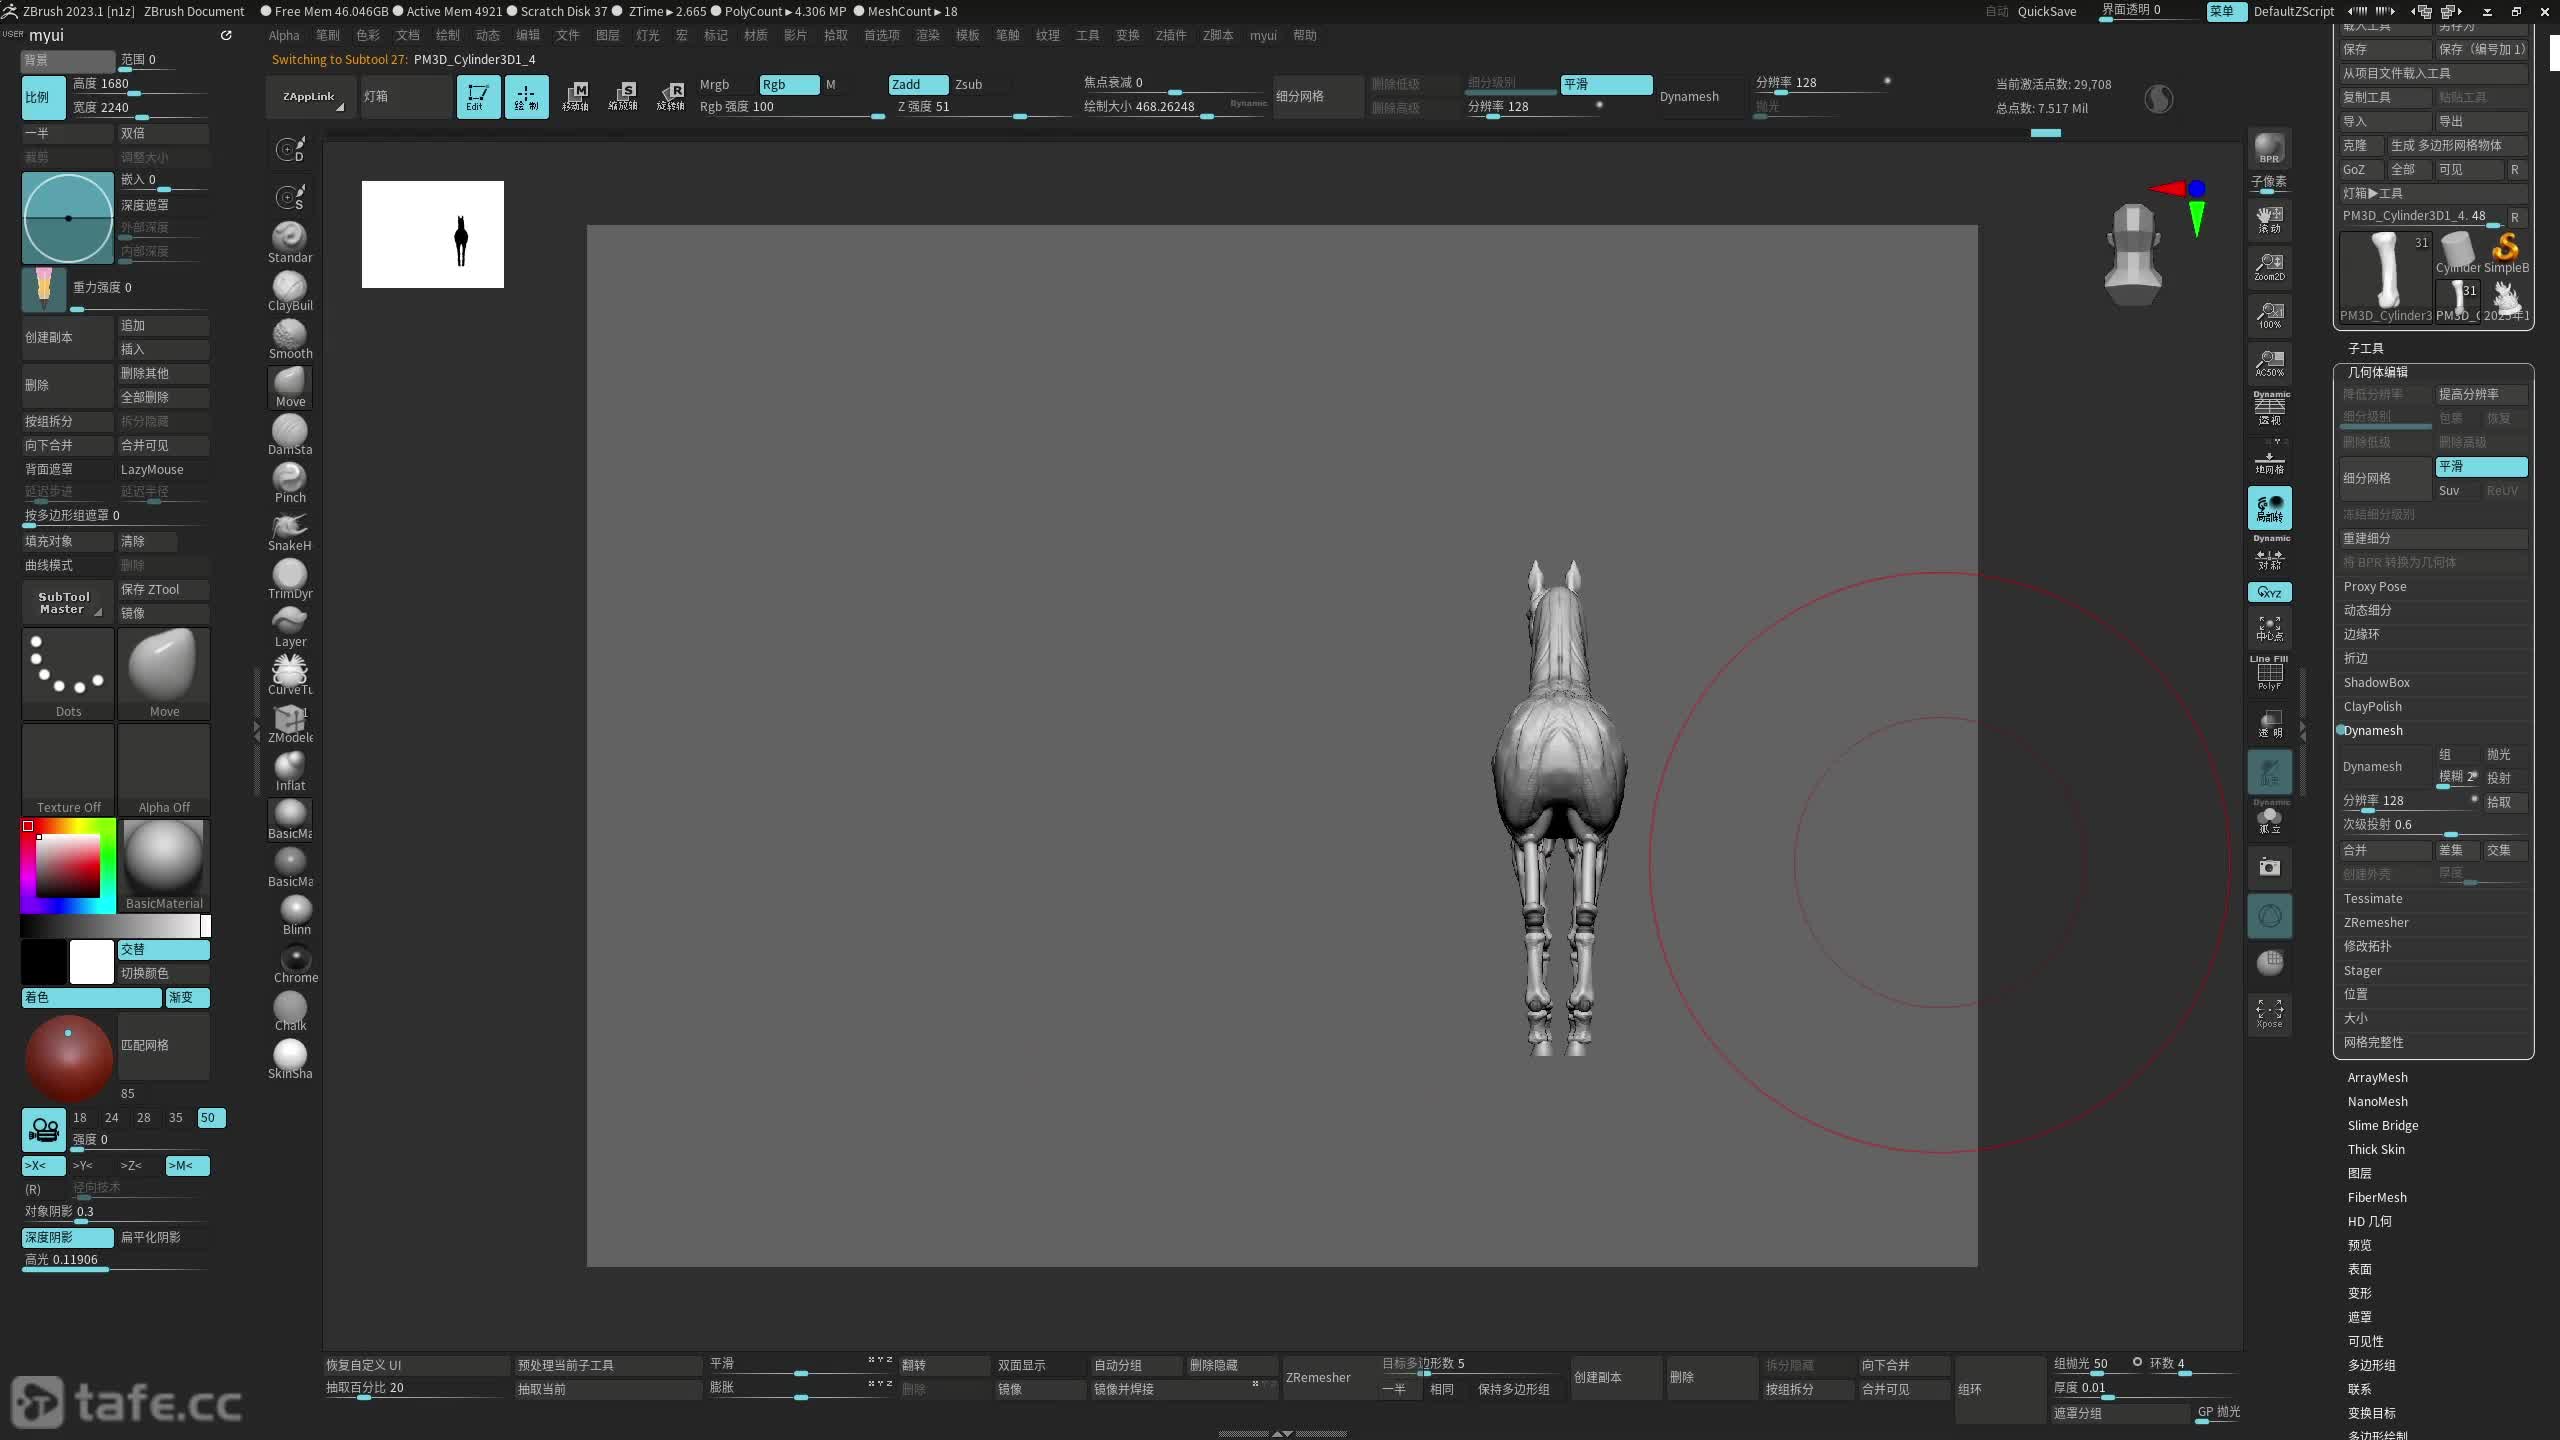Open the Alpha menu
The width and height of the screenshot is (2560, 1440).
tap(284, 35)
